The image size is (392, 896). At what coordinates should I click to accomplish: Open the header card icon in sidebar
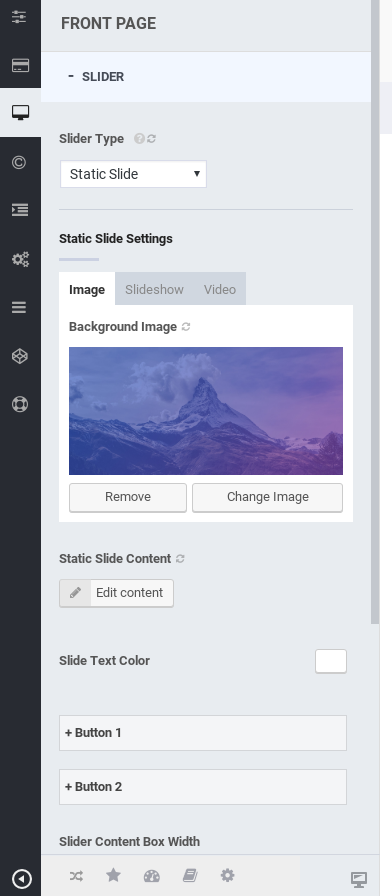pos(20,65)
